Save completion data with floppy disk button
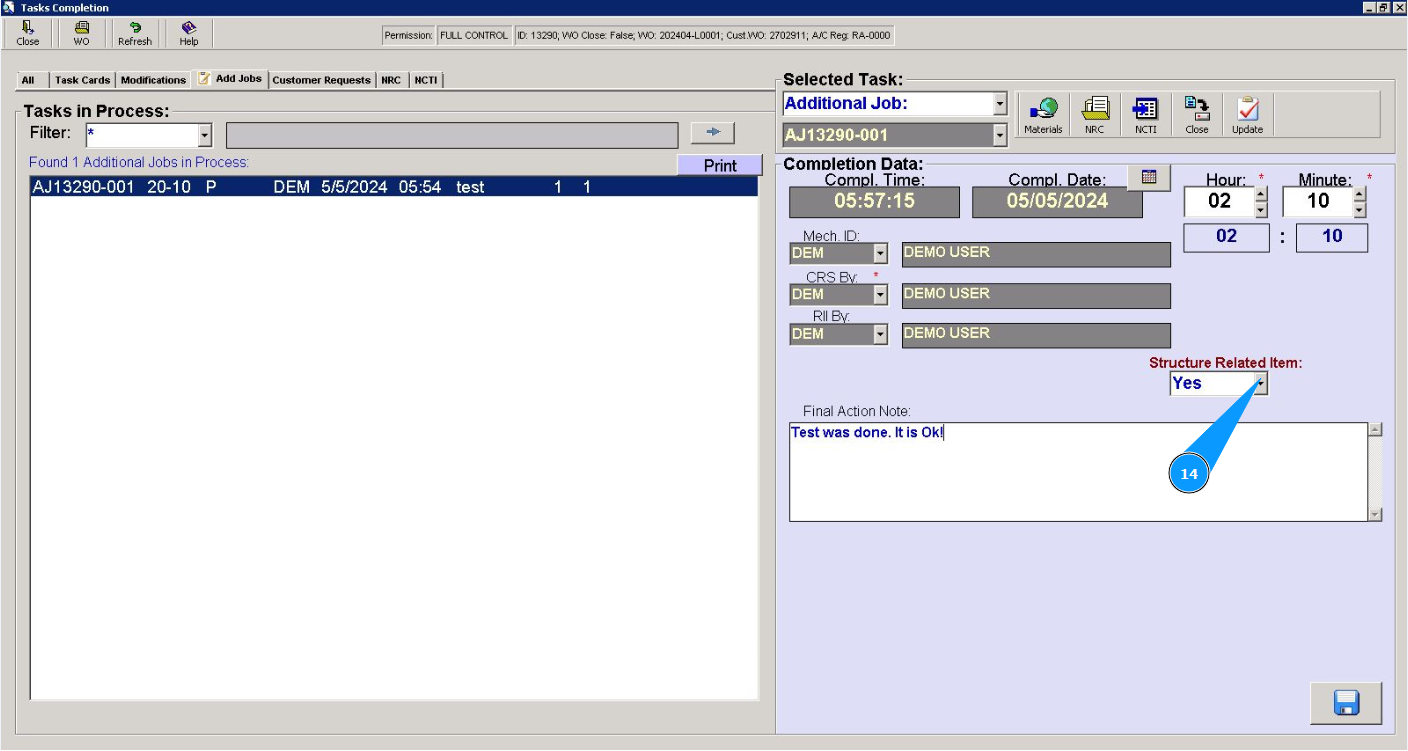 [x=1346, y=703]
